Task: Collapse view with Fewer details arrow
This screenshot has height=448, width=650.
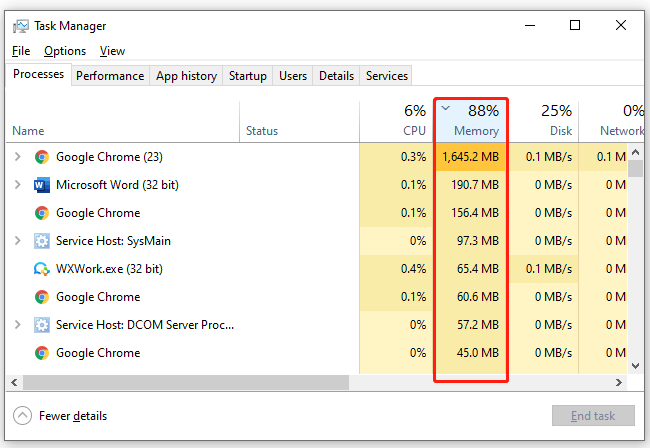Action: pos(22,416)
